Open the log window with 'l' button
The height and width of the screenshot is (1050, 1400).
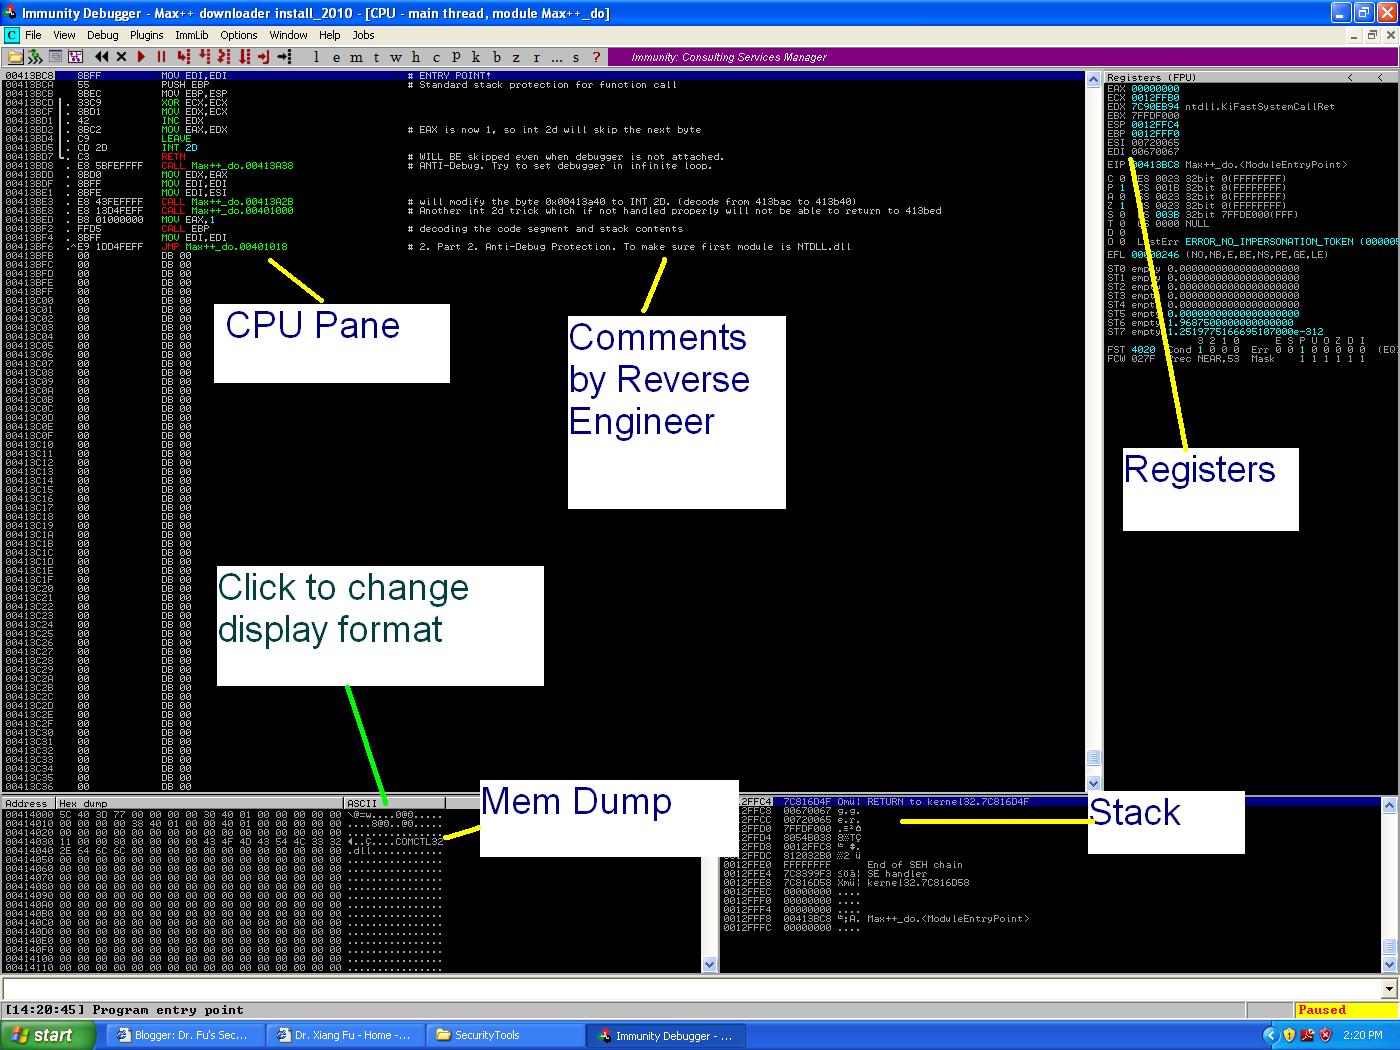point(316,57)
